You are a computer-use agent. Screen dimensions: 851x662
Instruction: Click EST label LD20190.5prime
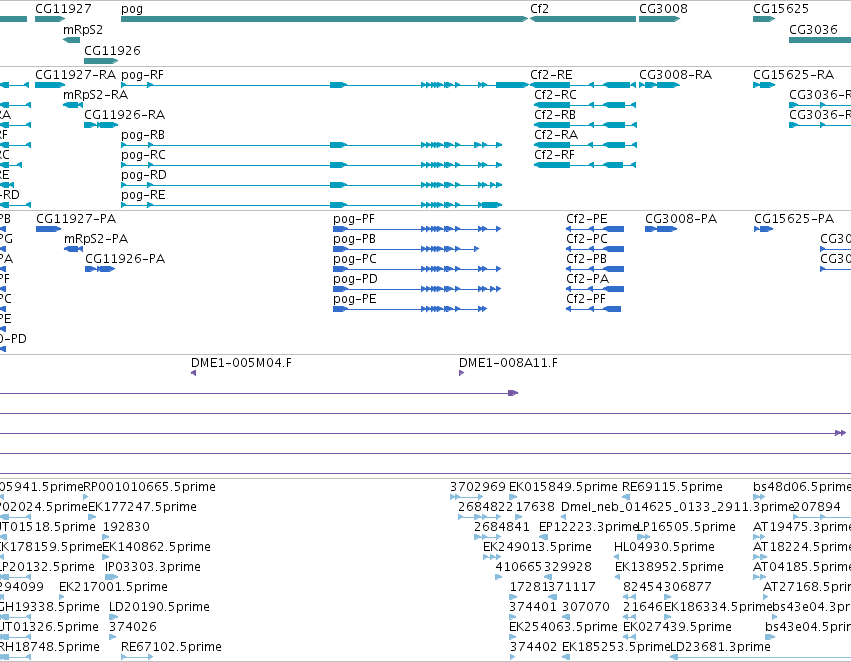click(160, 607)
